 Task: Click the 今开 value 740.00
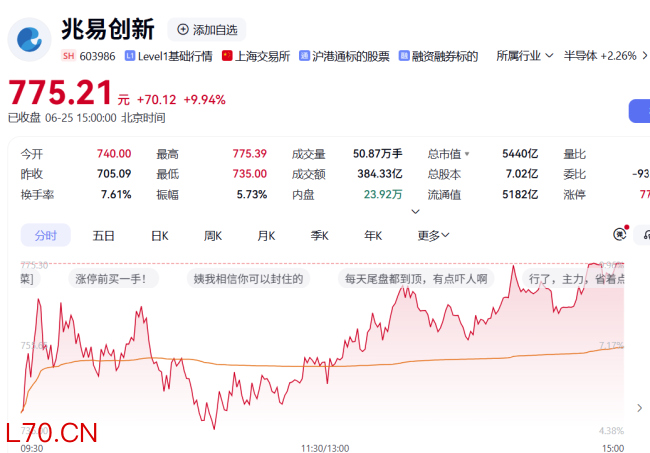[x=114, y=154]
